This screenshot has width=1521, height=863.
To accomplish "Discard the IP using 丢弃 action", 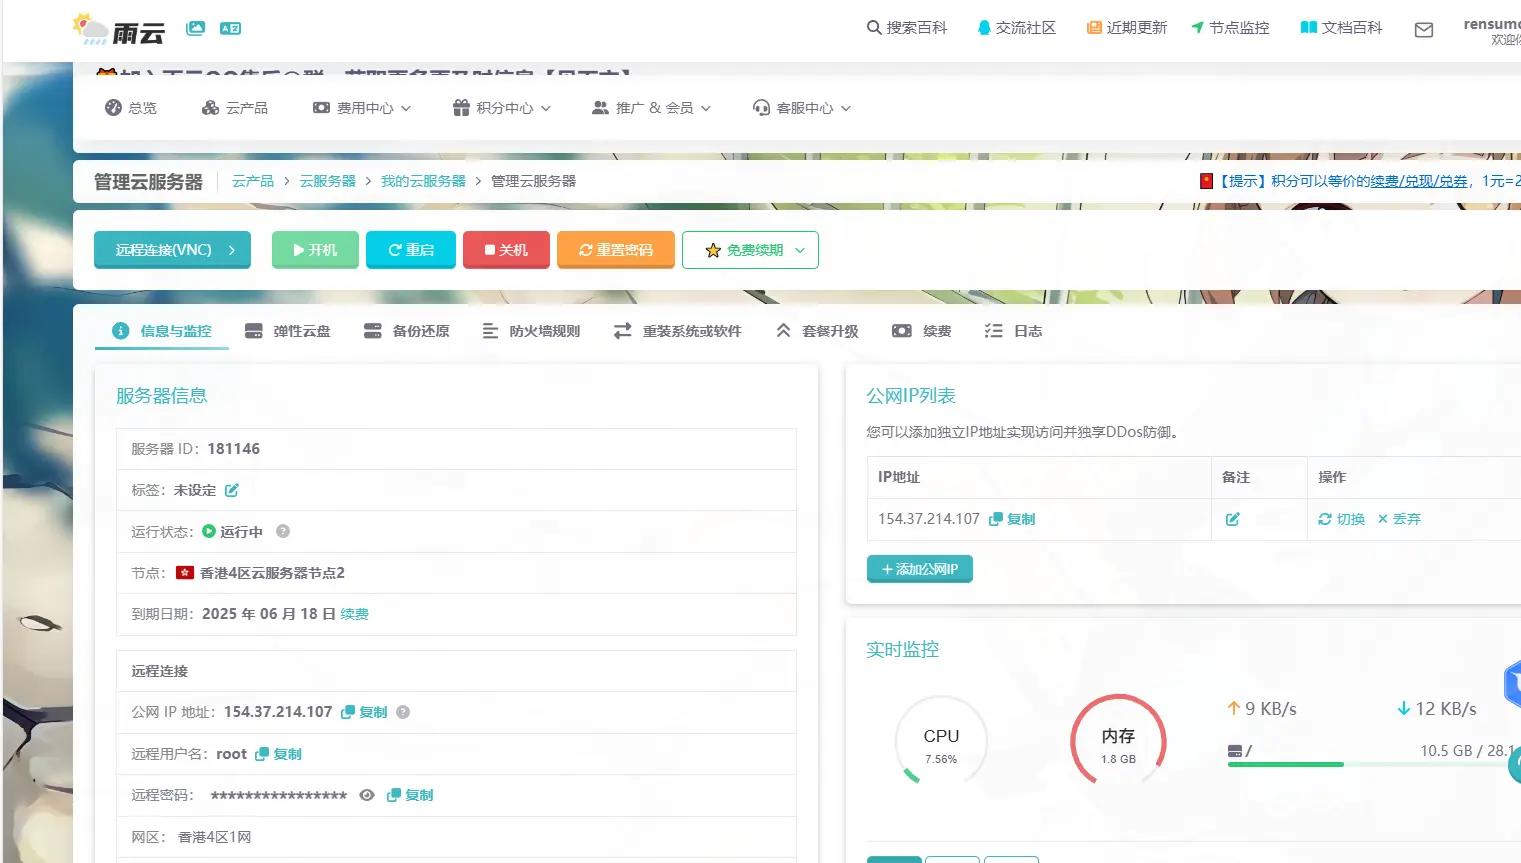I will pos(1398,519).
